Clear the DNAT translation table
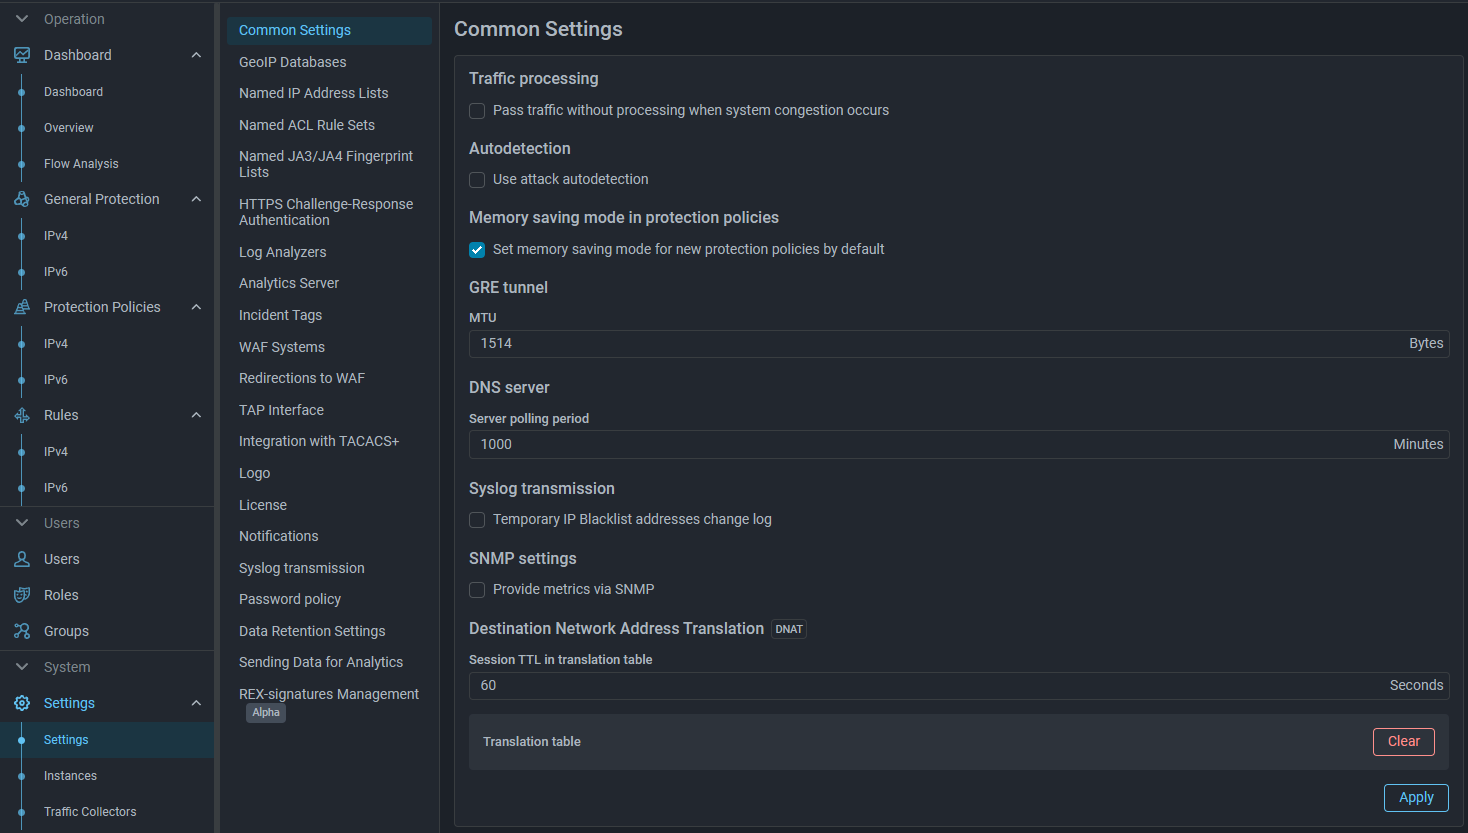This screenshot has height=833, width=1468. [x=1403, y=742]
